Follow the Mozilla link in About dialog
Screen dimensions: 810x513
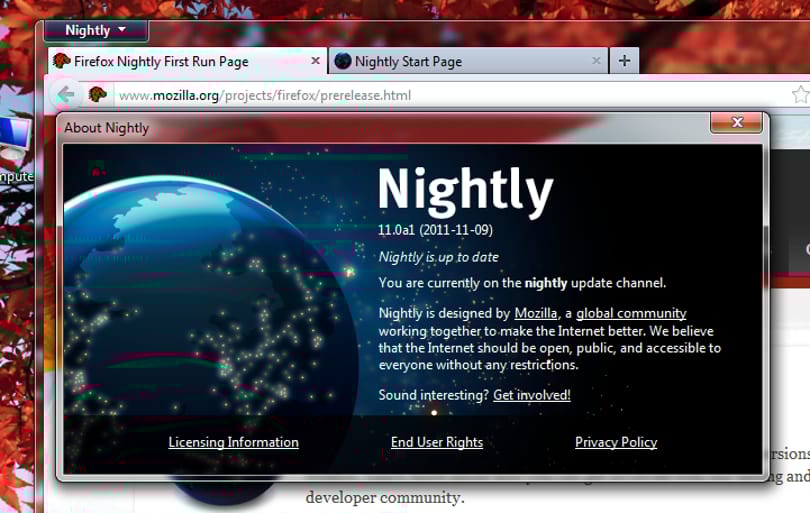pos(536,314)
